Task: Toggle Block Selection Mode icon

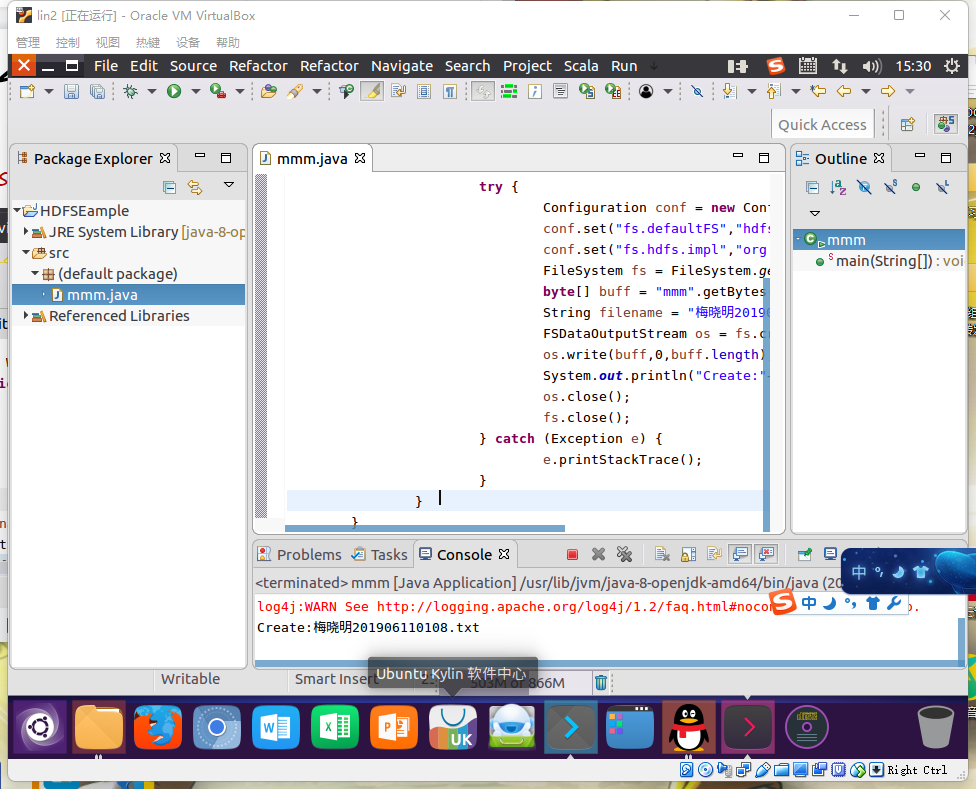Action: [424, 91]
